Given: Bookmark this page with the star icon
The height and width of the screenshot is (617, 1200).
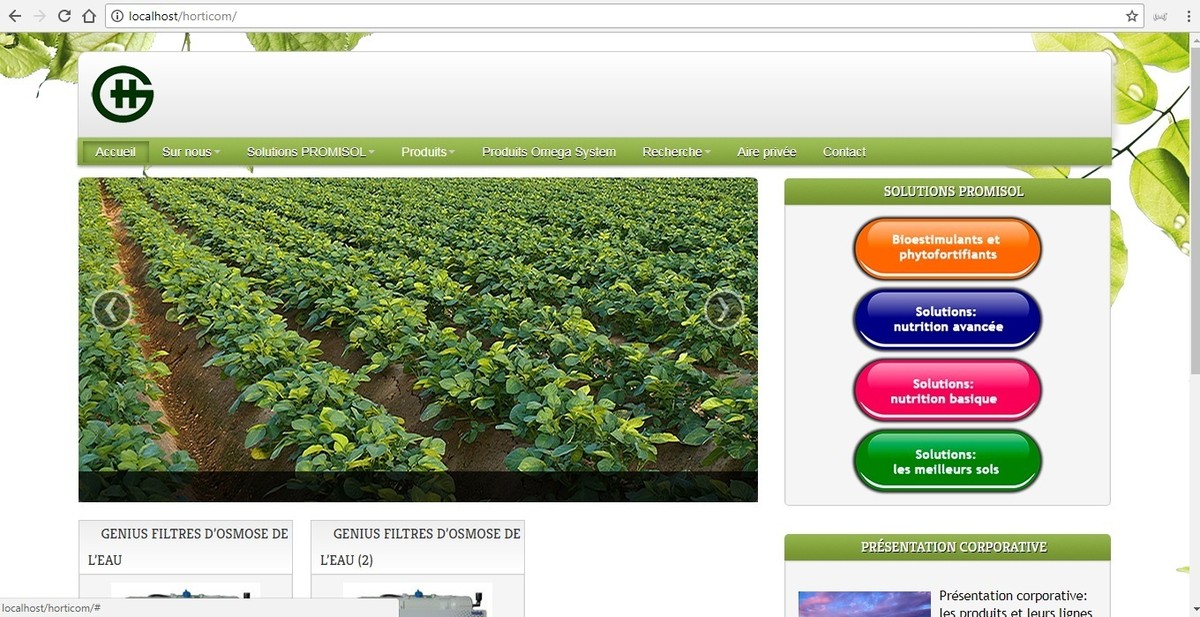Looking at the screenshot, I should [1132, 16].
